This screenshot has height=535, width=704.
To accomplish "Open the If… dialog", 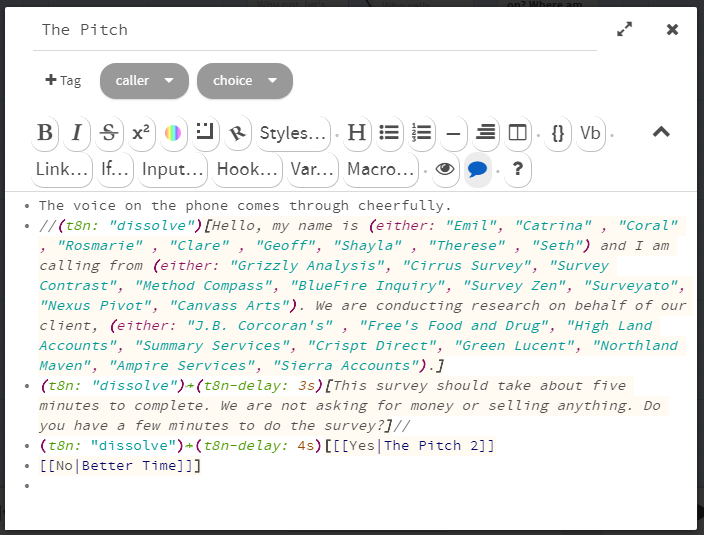I will click(x=114, y=170).
